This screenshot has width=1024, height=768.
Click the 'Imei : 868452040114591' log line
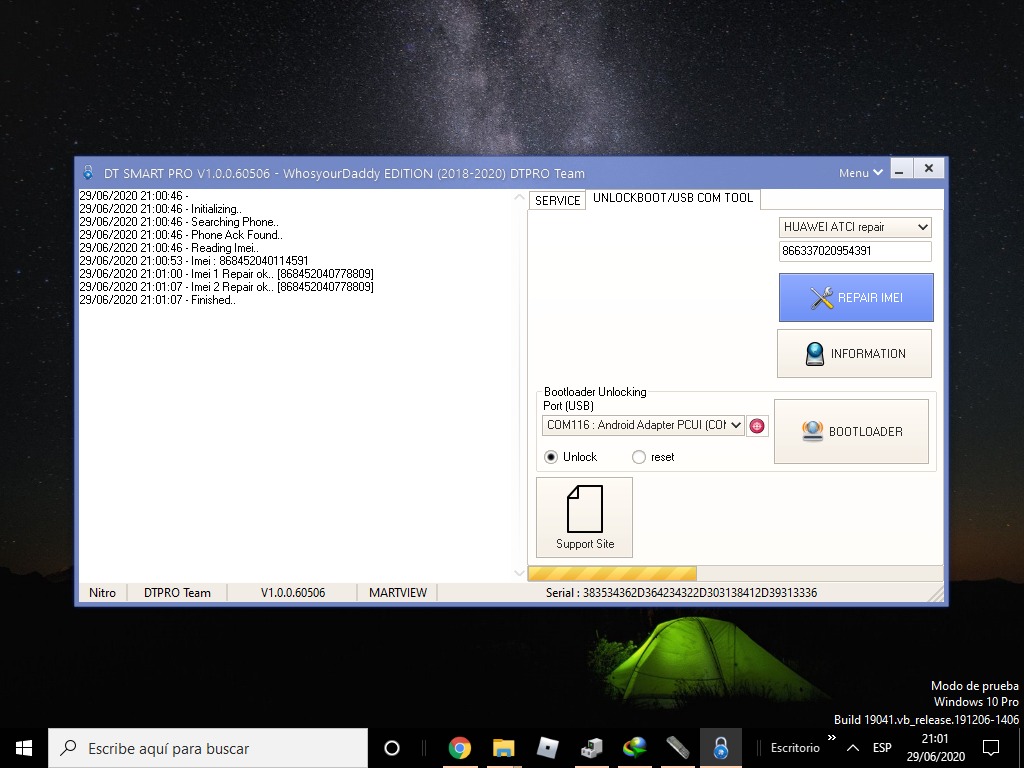click(x=194, y=261)
